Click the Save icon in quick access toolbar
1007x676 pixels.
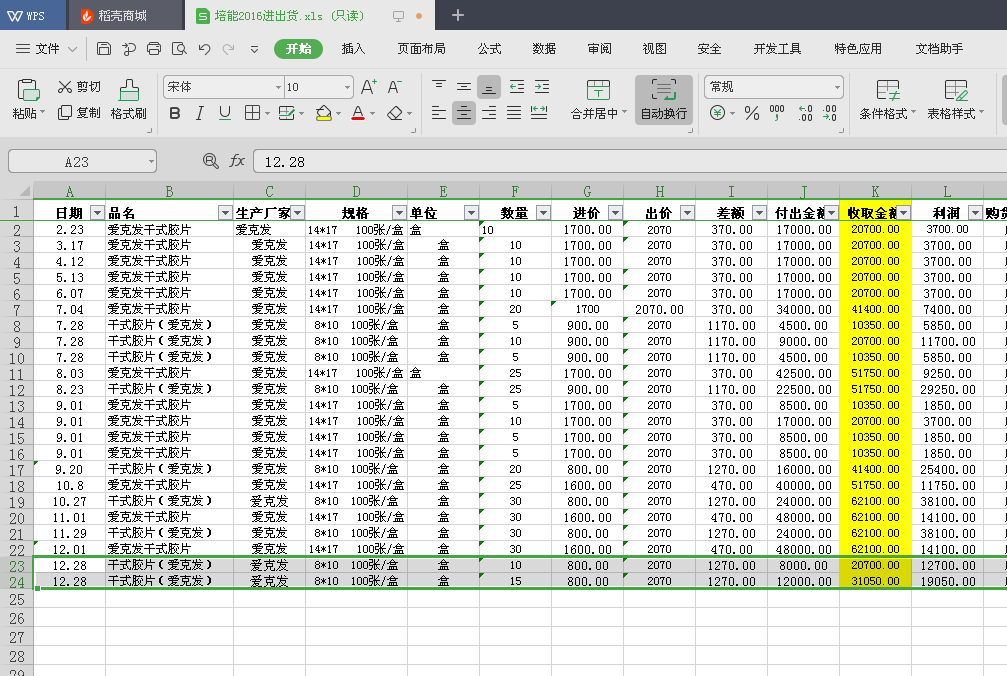point(104,48)
